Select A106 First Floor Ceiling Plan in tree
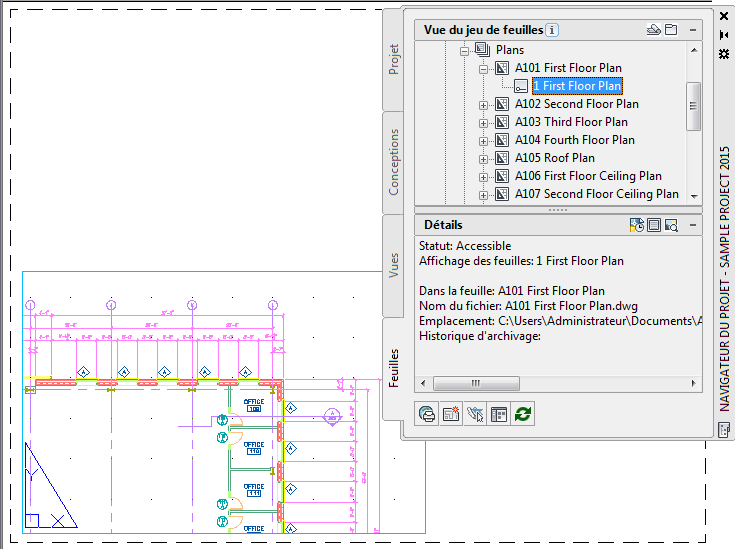This screenshot has width=735, height=549. click(x=588, y=176)
